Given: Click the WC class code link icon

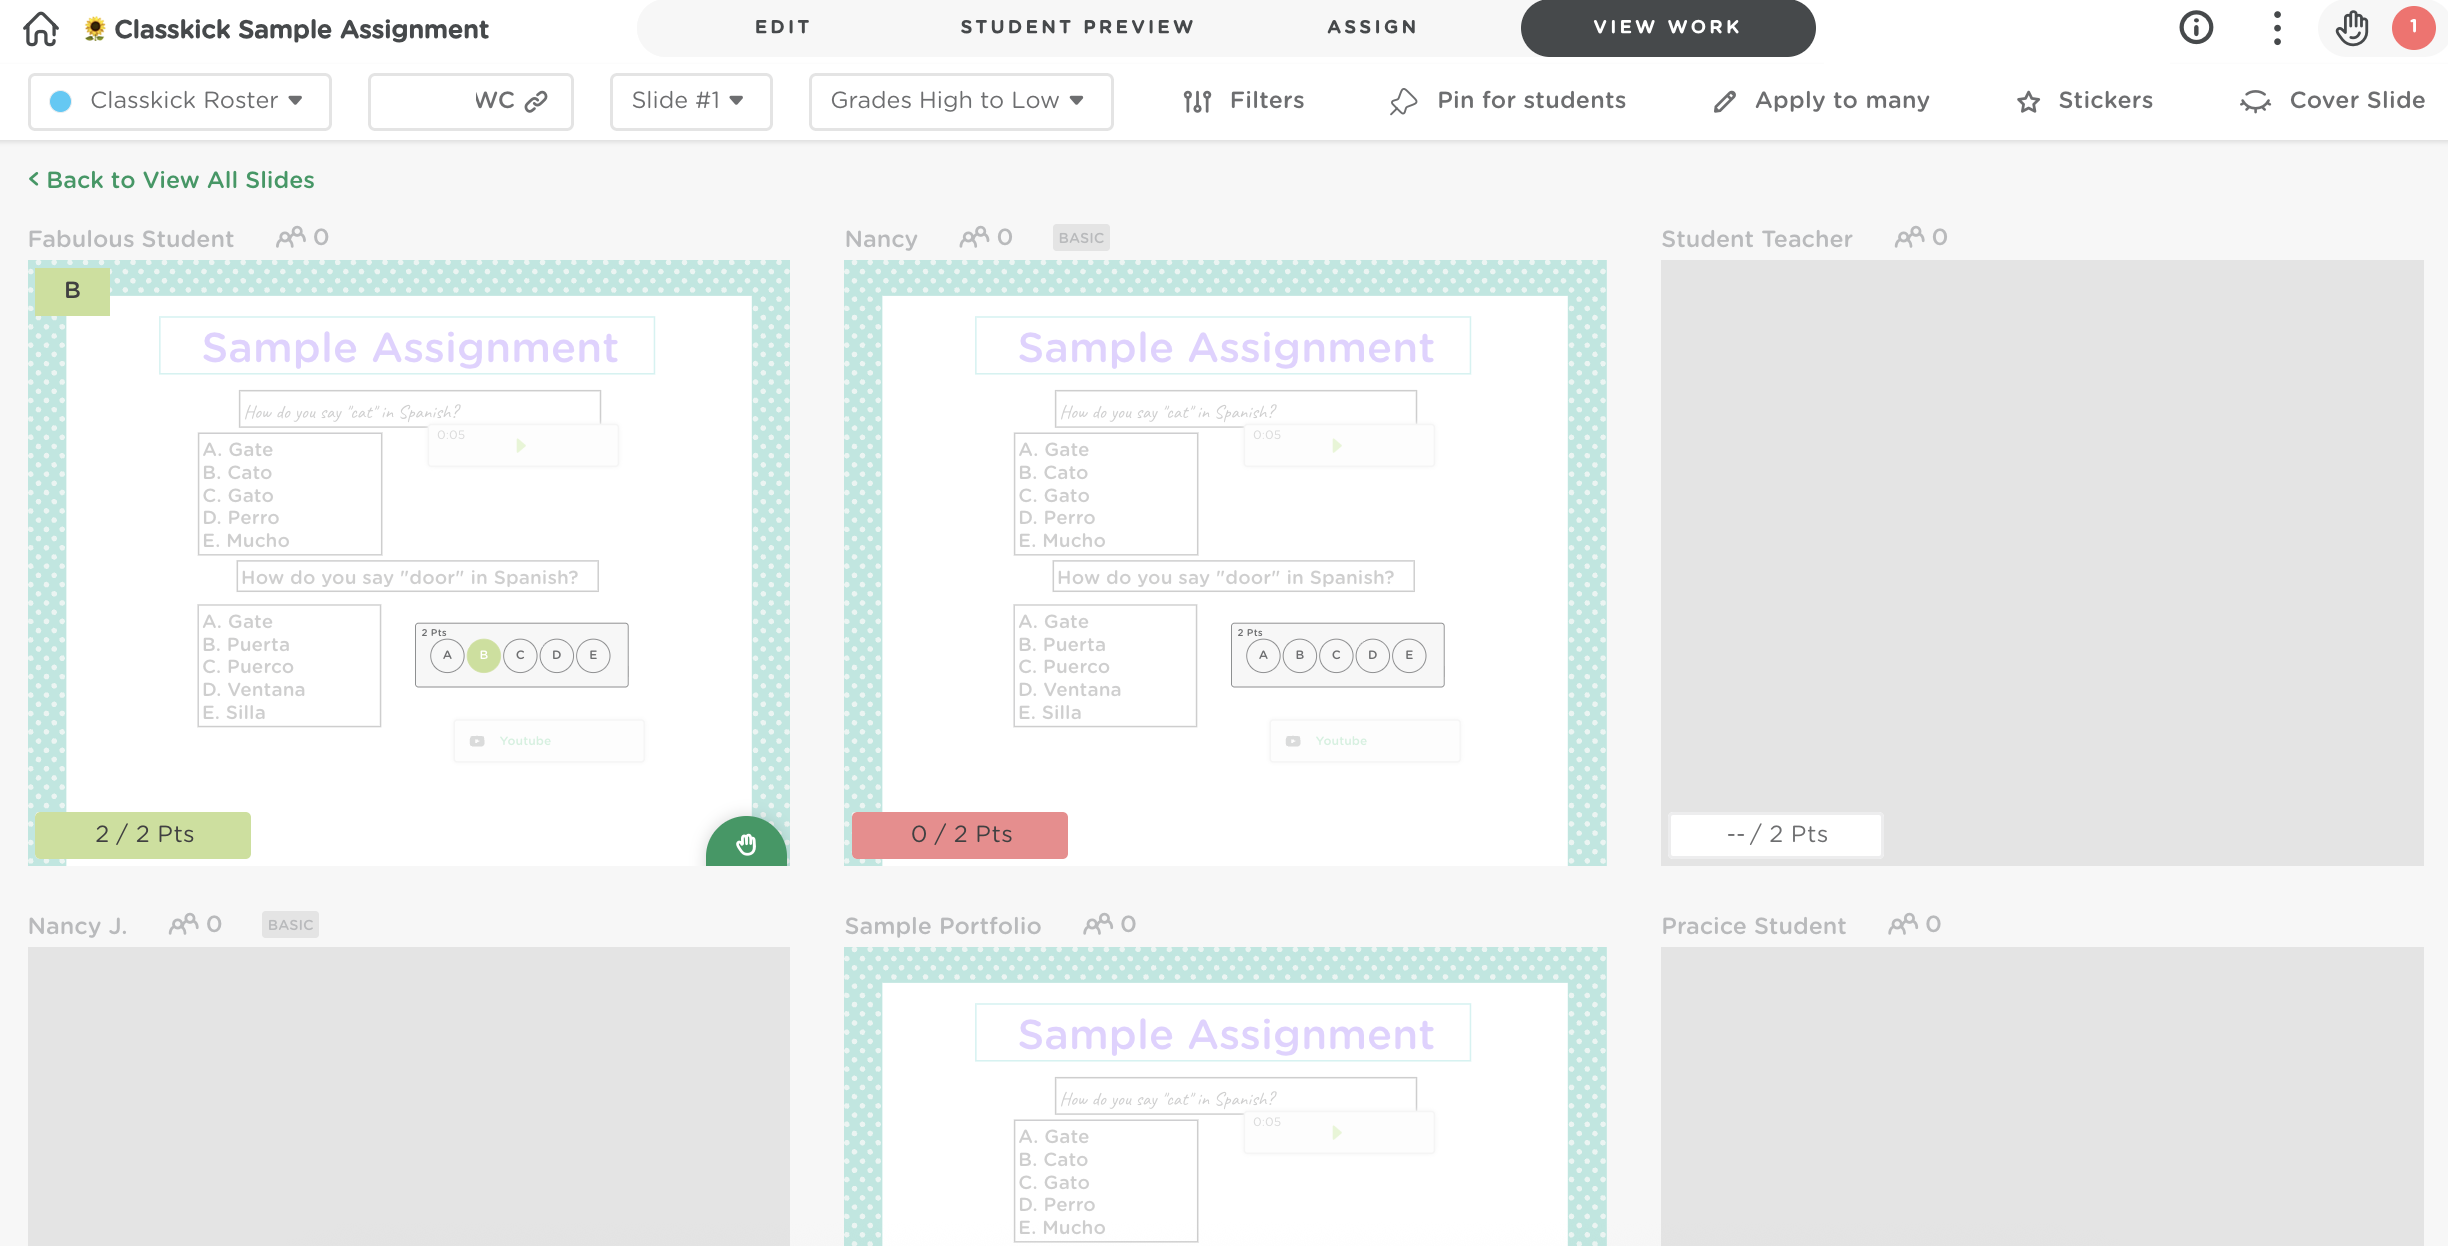Looking at the screenshot, I should (537, 101).
